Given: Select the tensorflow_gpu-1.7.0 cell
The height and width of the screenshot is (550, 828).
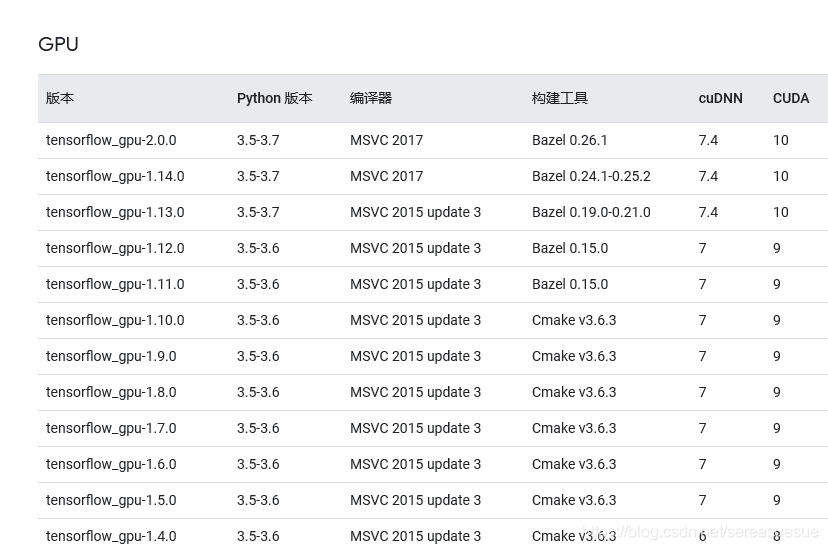Looking at the screenshot, I should pyautogui.click(x=111, y=428).
